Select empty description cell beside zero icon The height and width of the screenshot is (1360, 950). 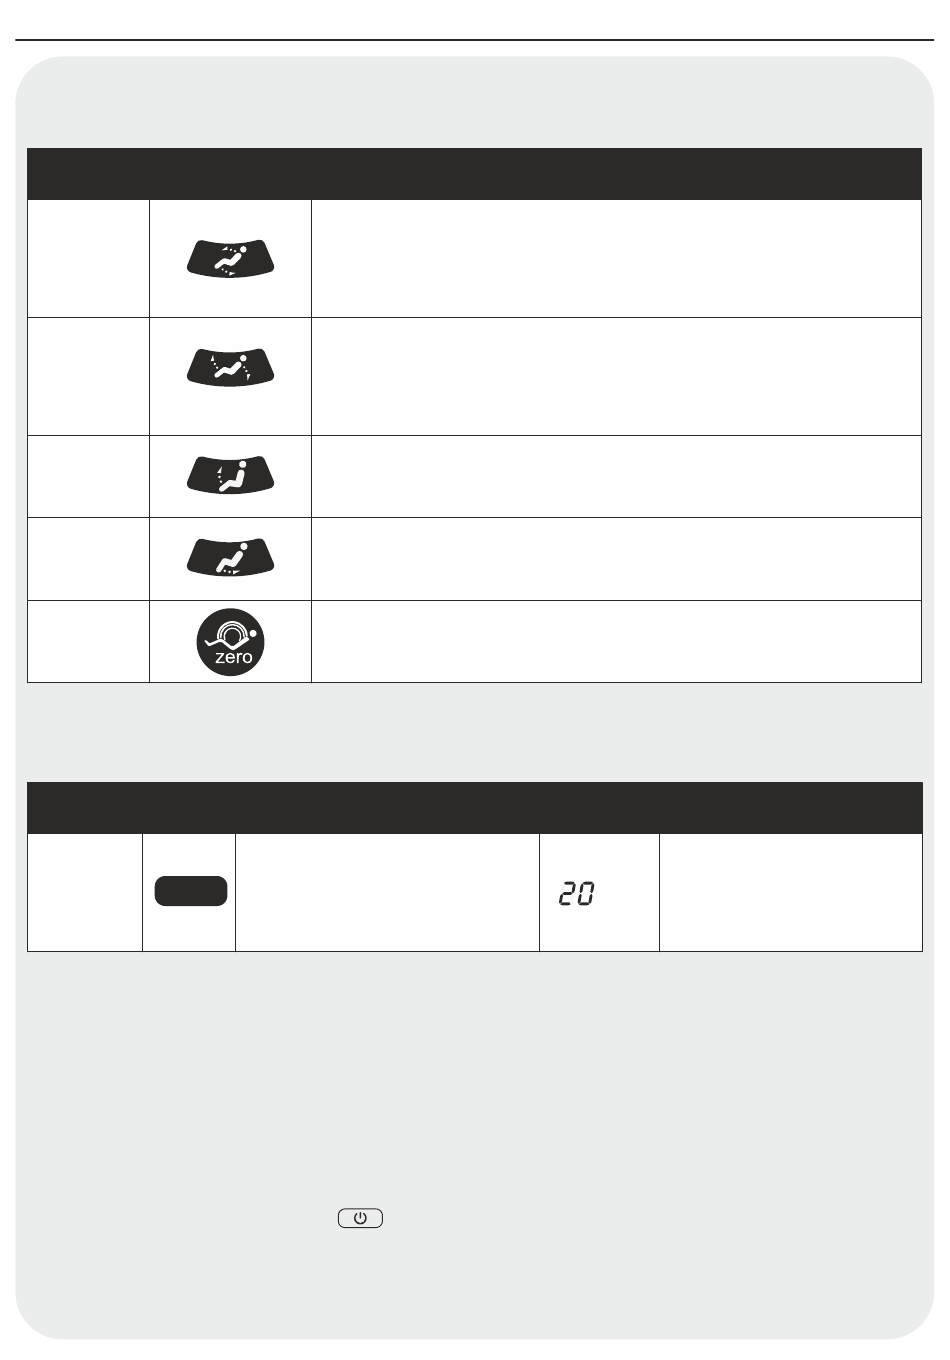pyautogui.click(x=616, y=642)
